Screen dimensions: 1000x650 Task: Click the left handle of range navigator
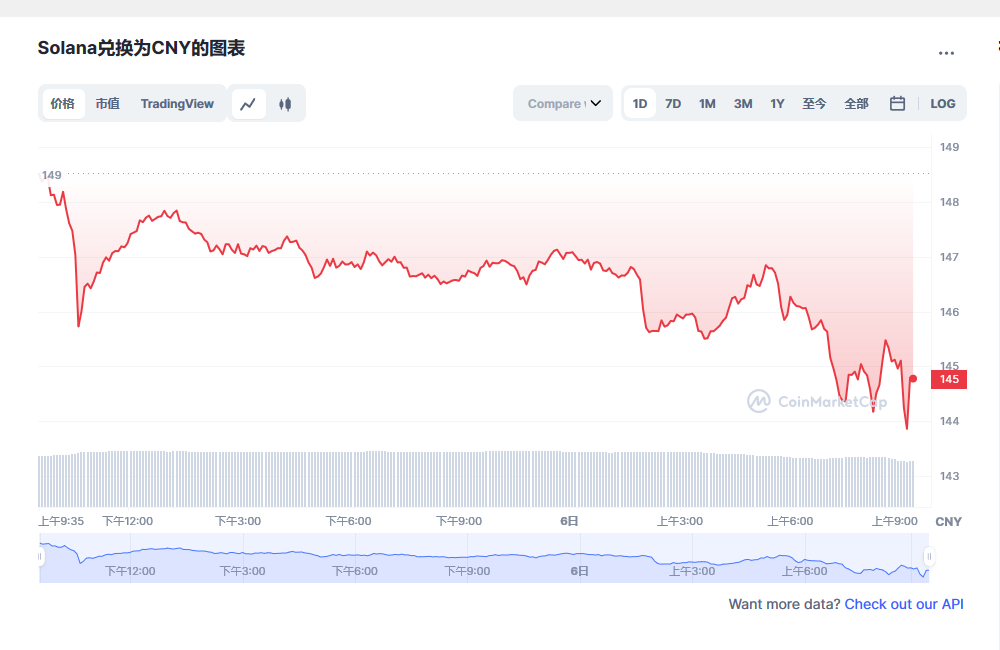40,557
